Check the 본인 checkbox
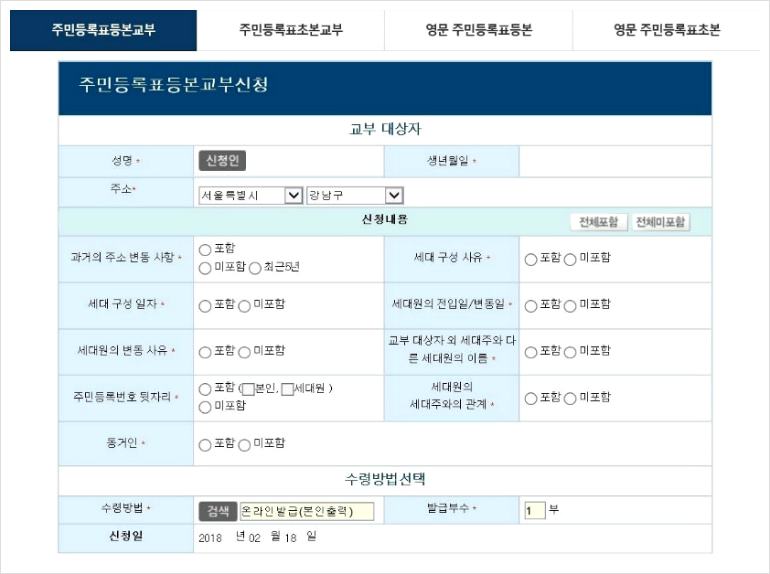The image size is (770, 574). click(x=248, y=389)
